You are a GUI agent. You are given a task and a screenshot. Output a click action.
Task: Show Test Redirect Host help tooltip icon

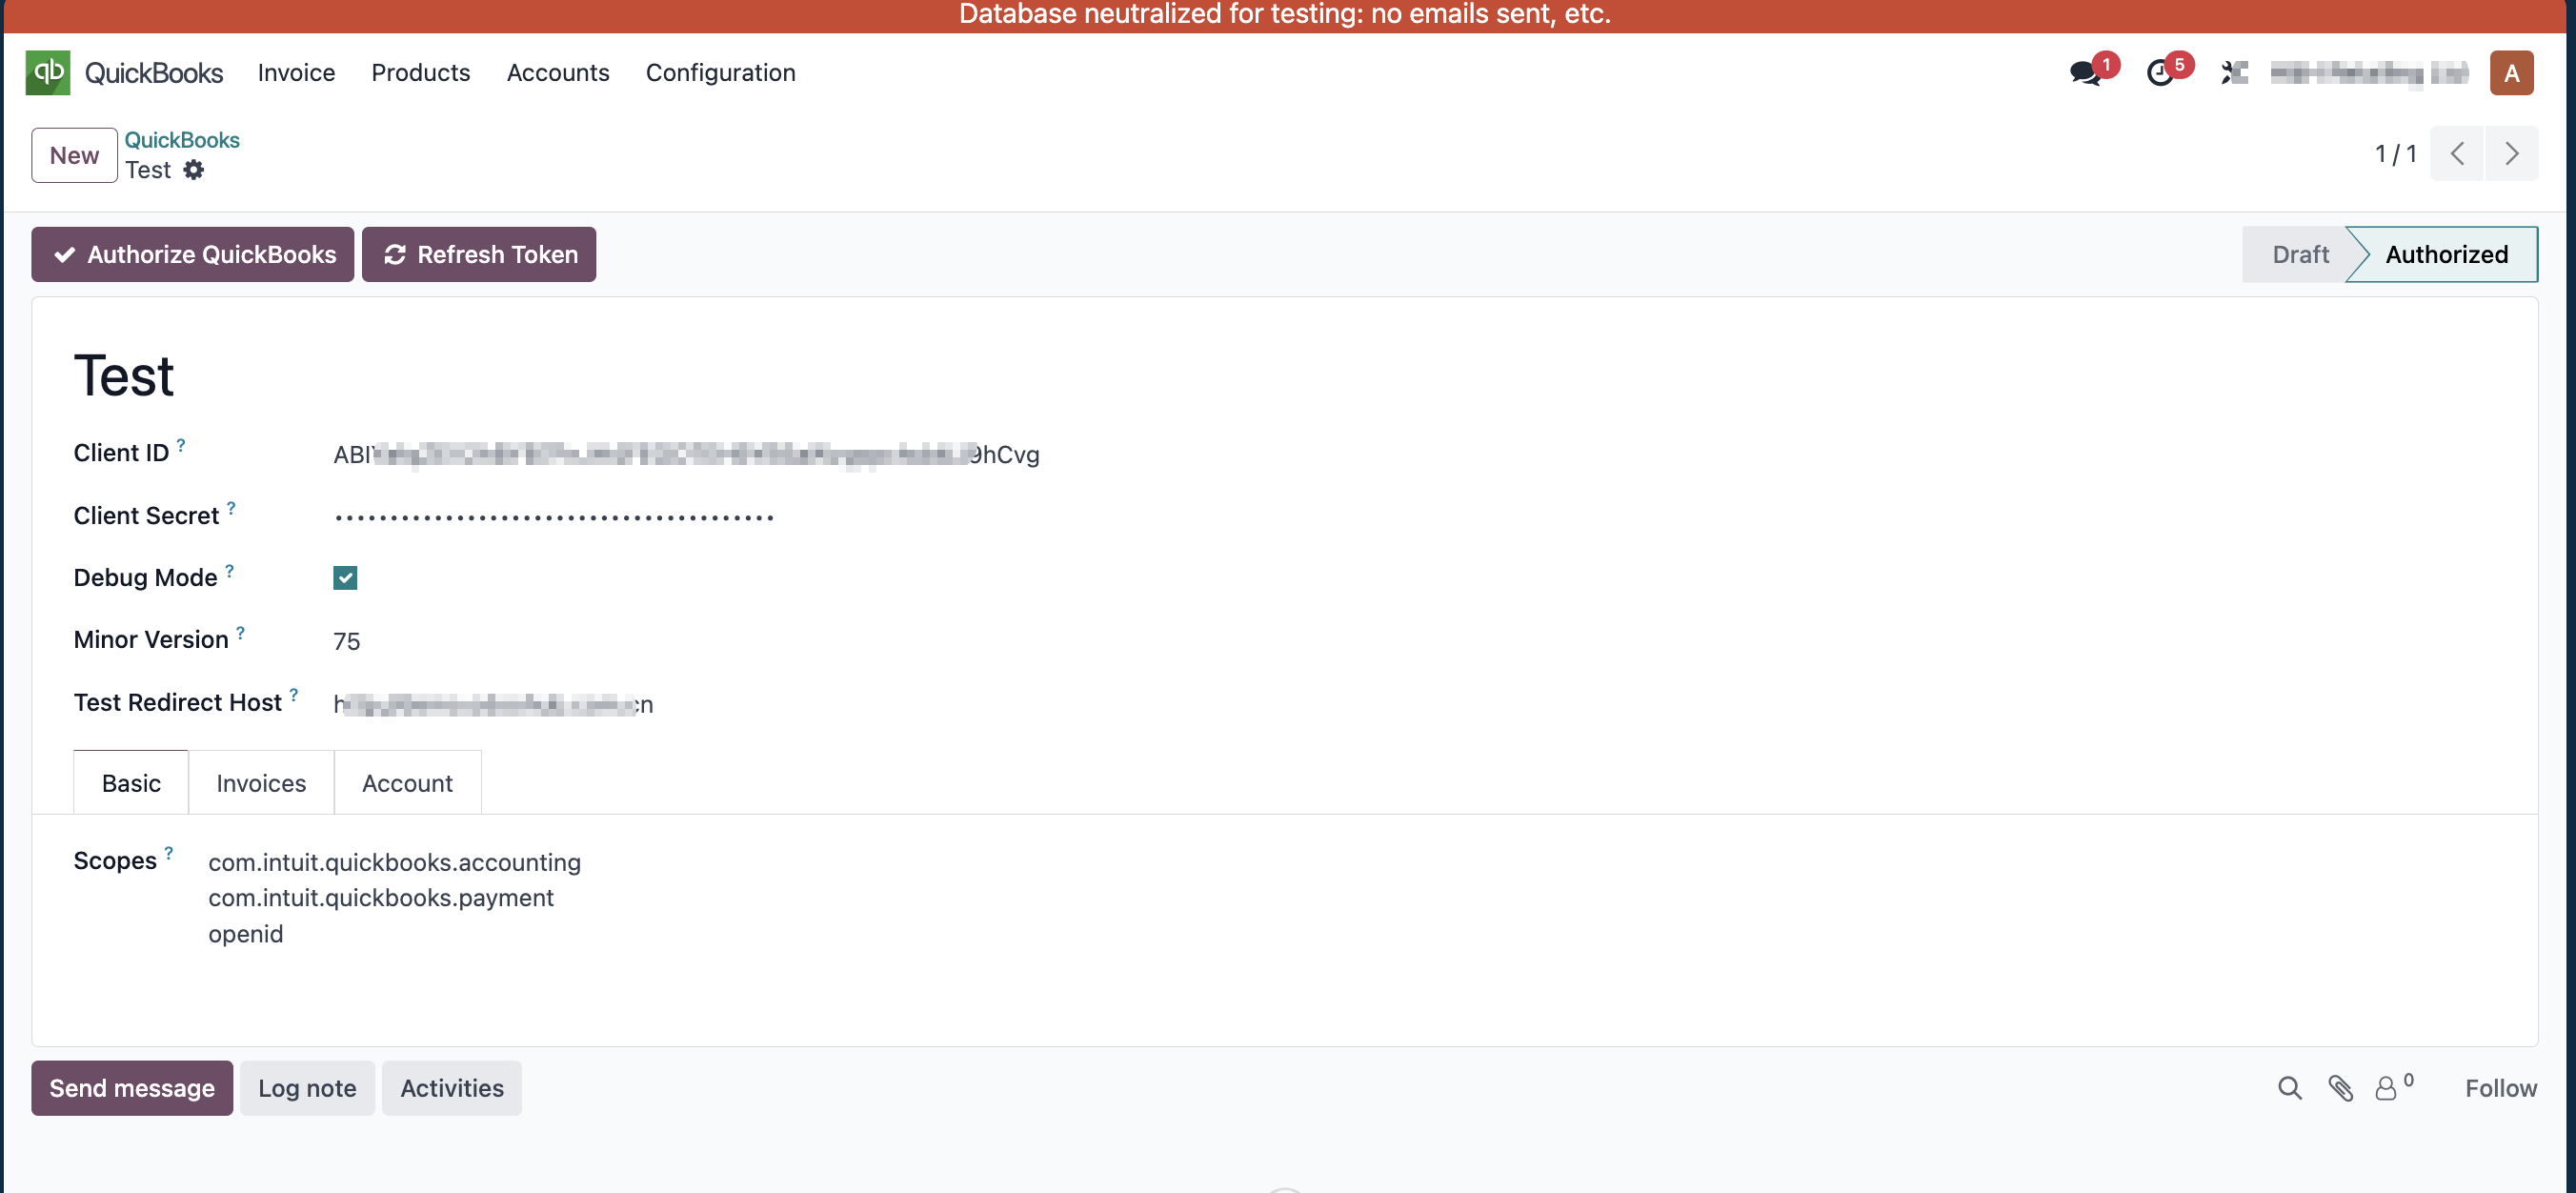[x=293, y=695]
